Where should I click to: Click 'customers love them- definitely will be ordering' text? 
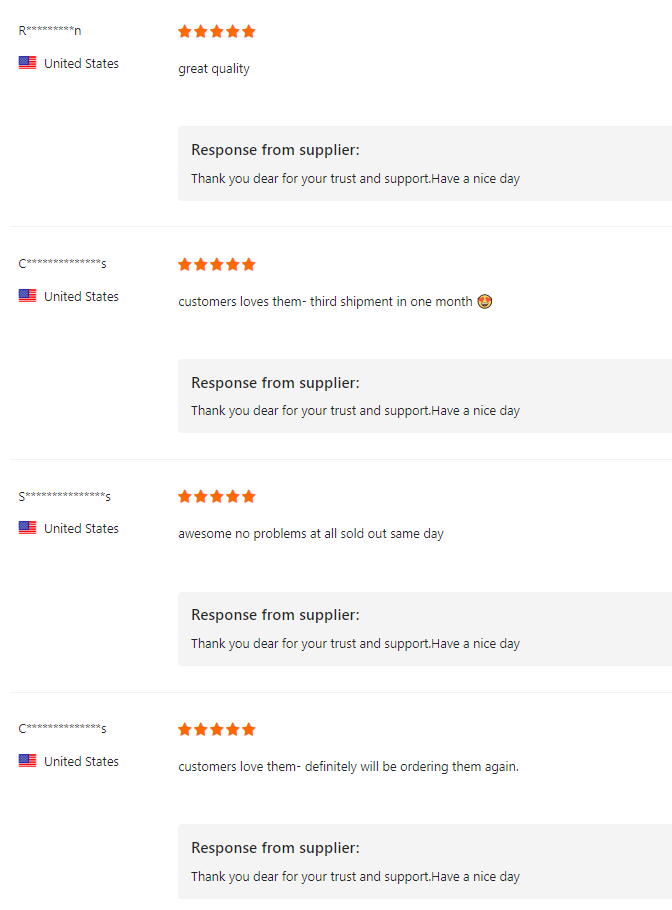pyautogui.click(x=349, y=766)
